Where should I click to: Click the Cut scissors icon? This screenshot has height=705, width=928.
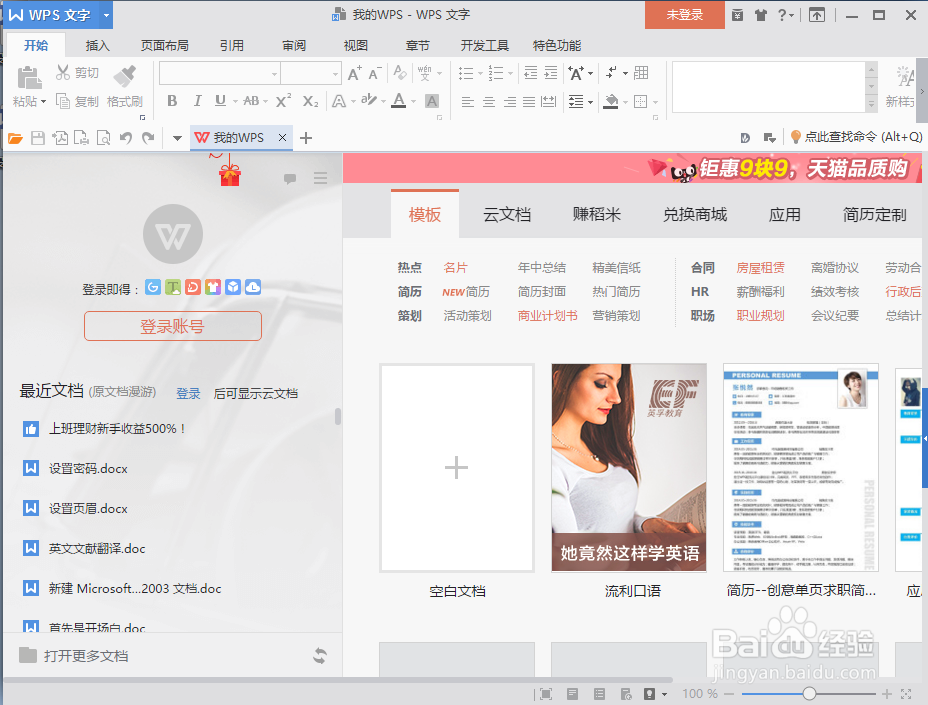pyautogui.click(x=63, y=72)
